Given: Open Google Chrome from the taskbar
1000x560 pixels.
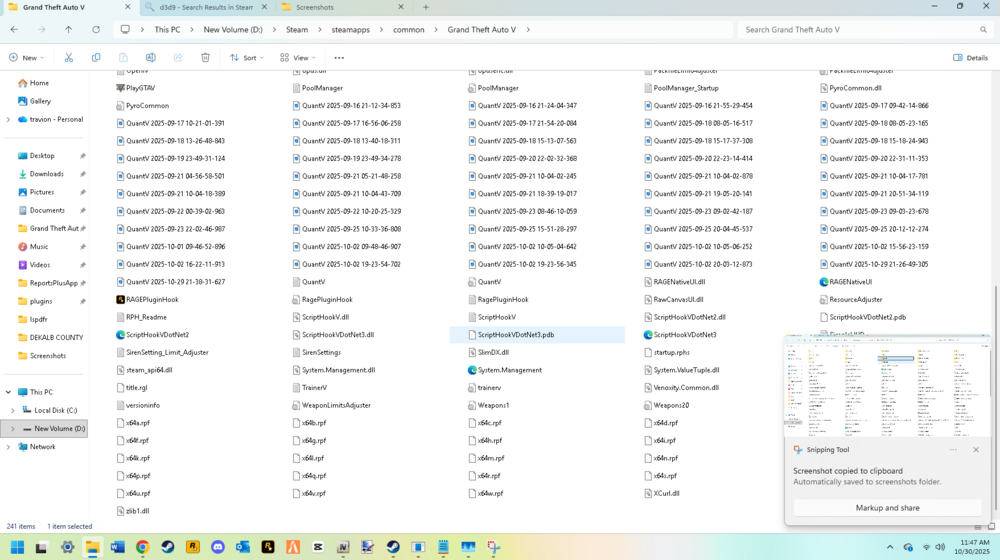Looking at the screenshot, I should pyautogui.click(x=142, y=547).
